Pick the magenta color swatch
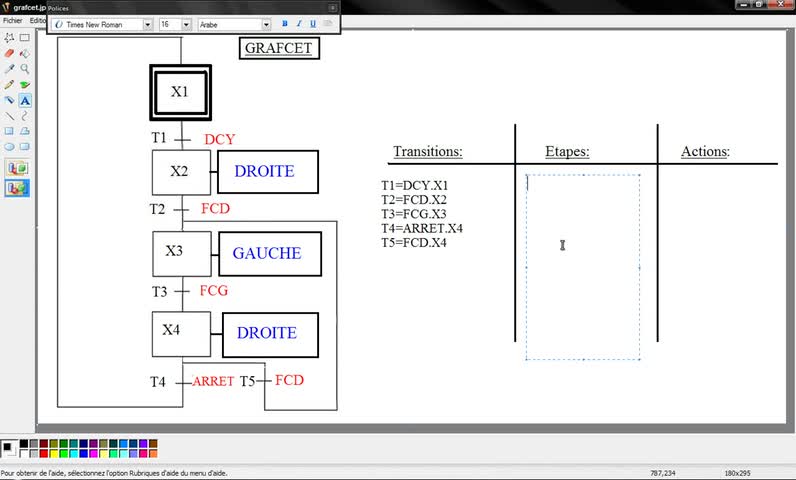Screen dimensions: 796x480 [93, 453]
